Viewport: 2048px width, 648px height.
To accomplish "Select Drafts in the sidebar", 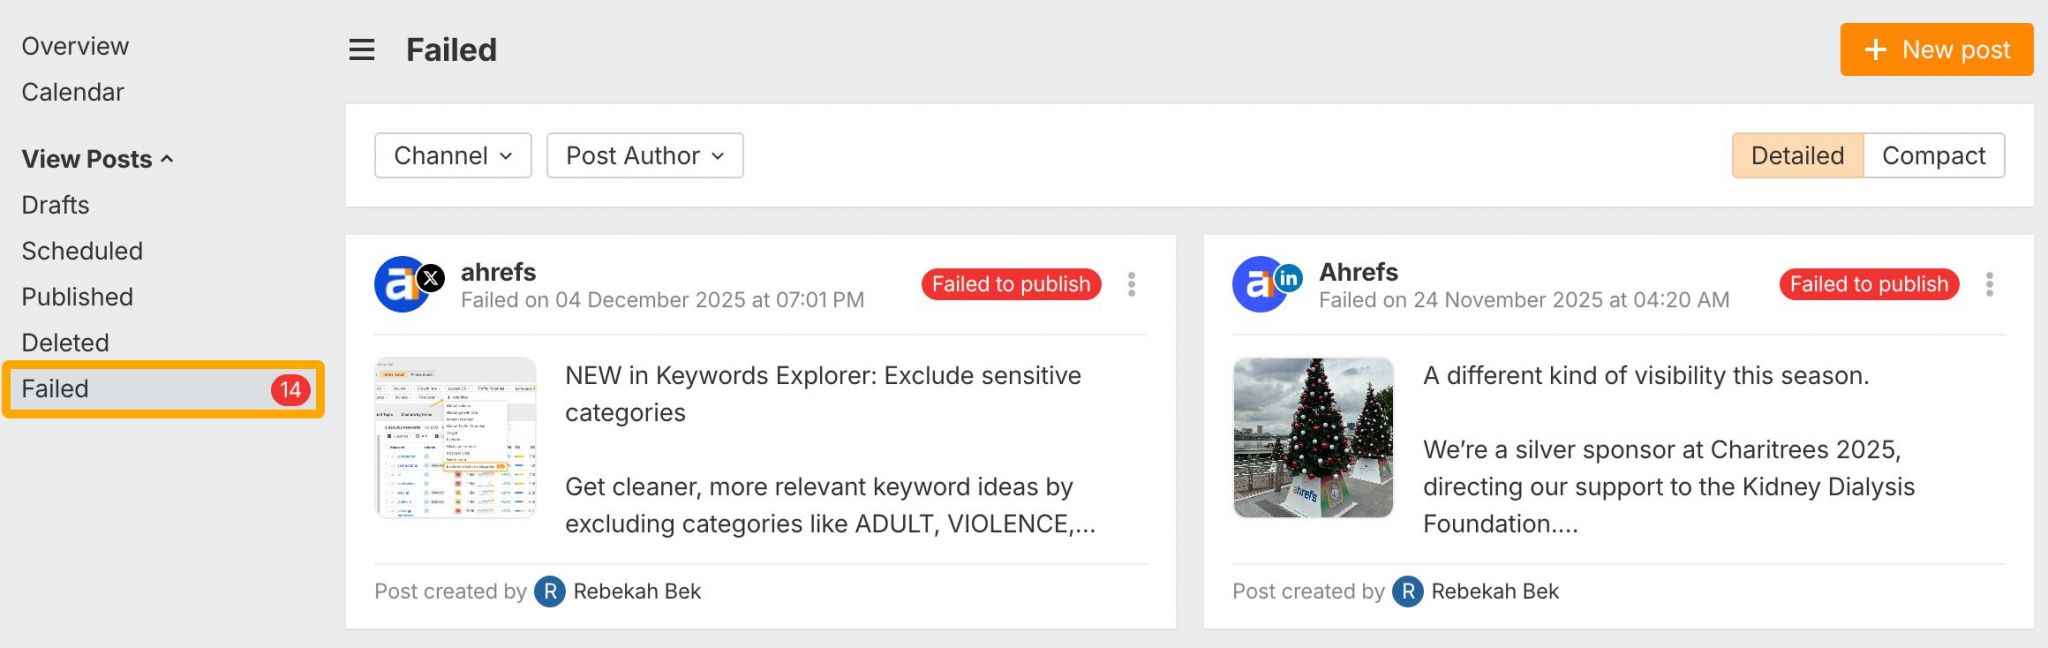I will pyautogui.click(x=56, y=205).
